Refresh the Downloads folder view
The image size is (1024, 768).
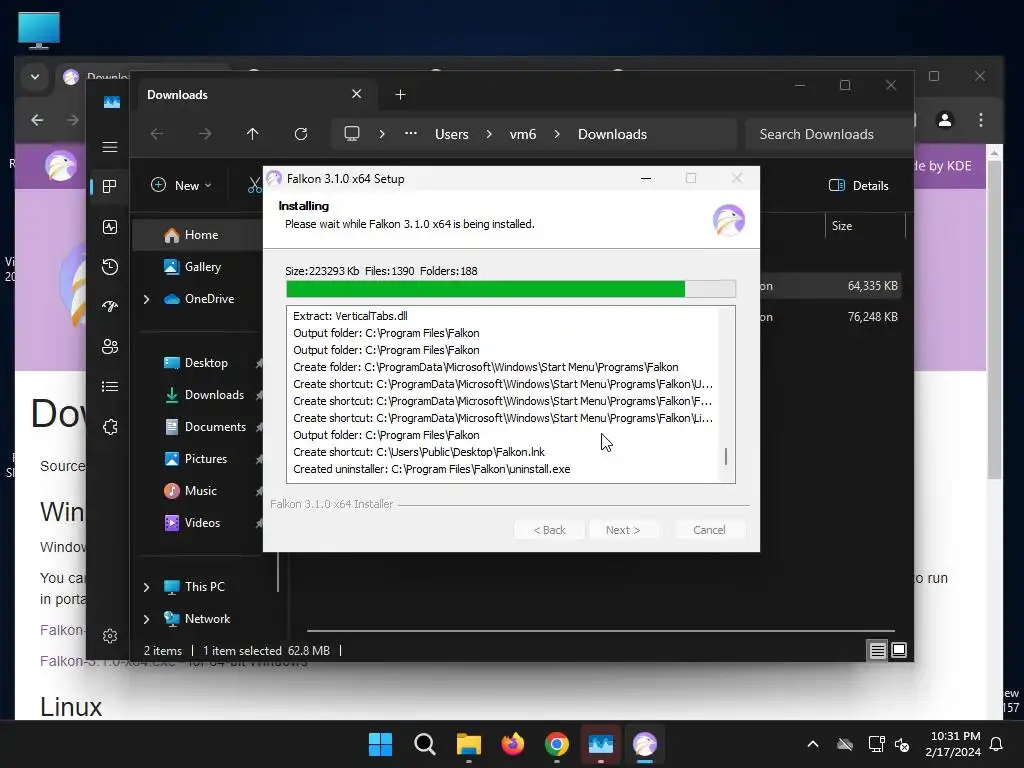tap(300, 134)
